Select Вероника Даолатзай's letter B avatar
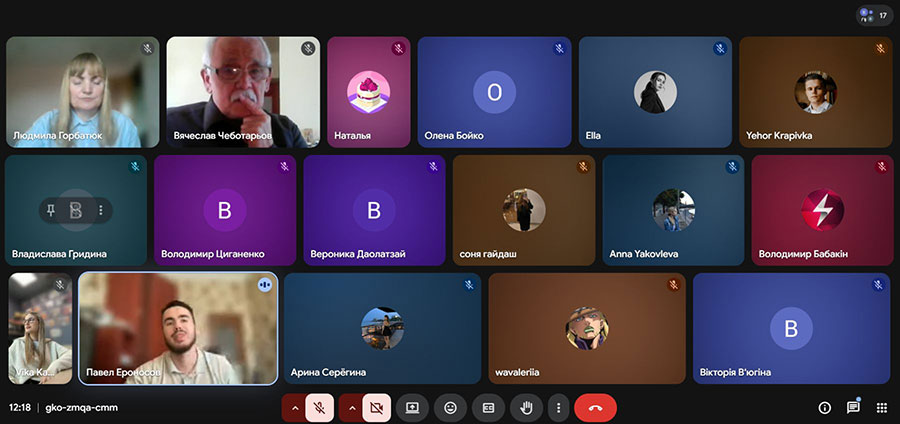Viewport: 900px width, 424px height. point(374,211)
